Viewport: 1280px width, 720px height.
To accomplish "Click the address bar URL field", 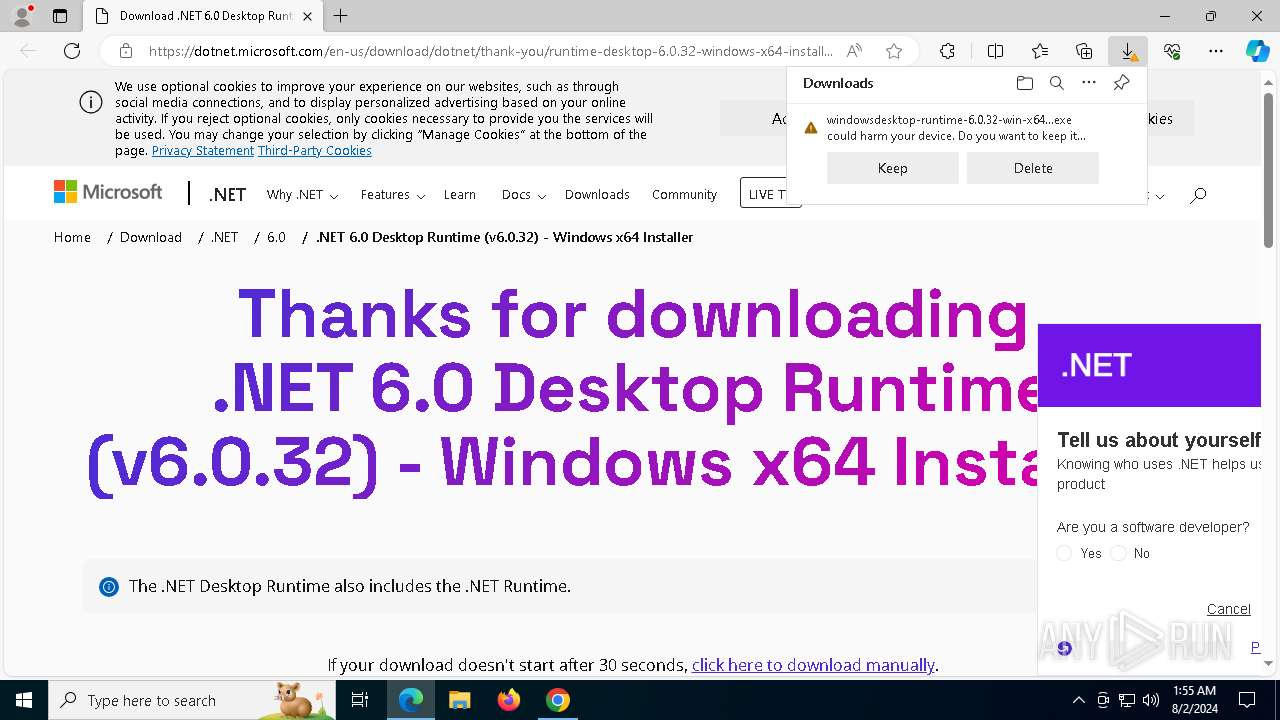I will [490, 51].
